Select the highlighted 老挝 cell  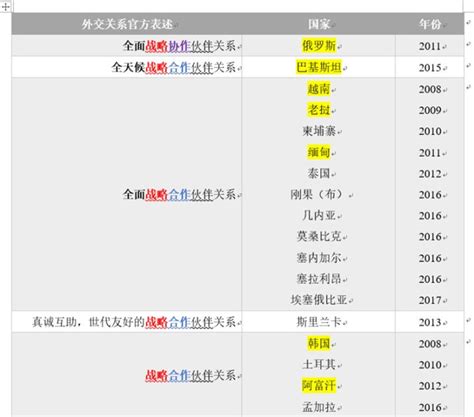319,110
